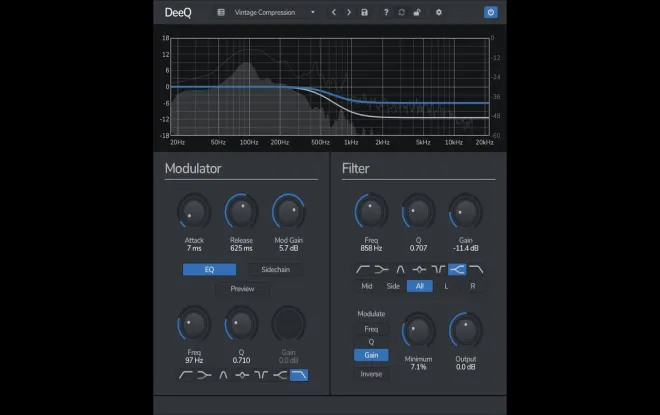Toggle the blue power bypass button
This screenshot has height=415, width=660.
(x=490, y=12)
